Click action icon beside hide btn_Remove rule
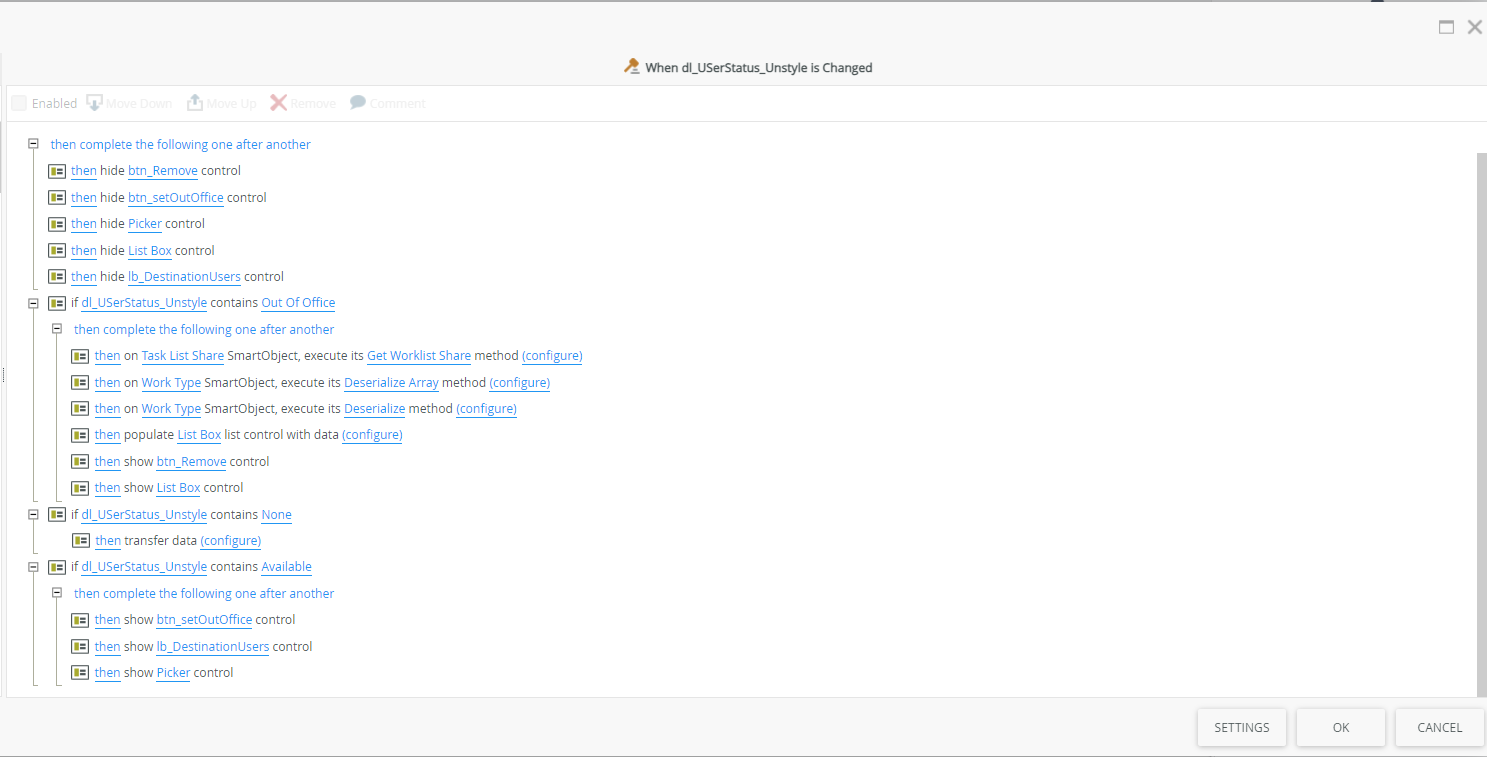This screenshot has height=757, width=1487. pyautogui.click(x=57, y=171)
